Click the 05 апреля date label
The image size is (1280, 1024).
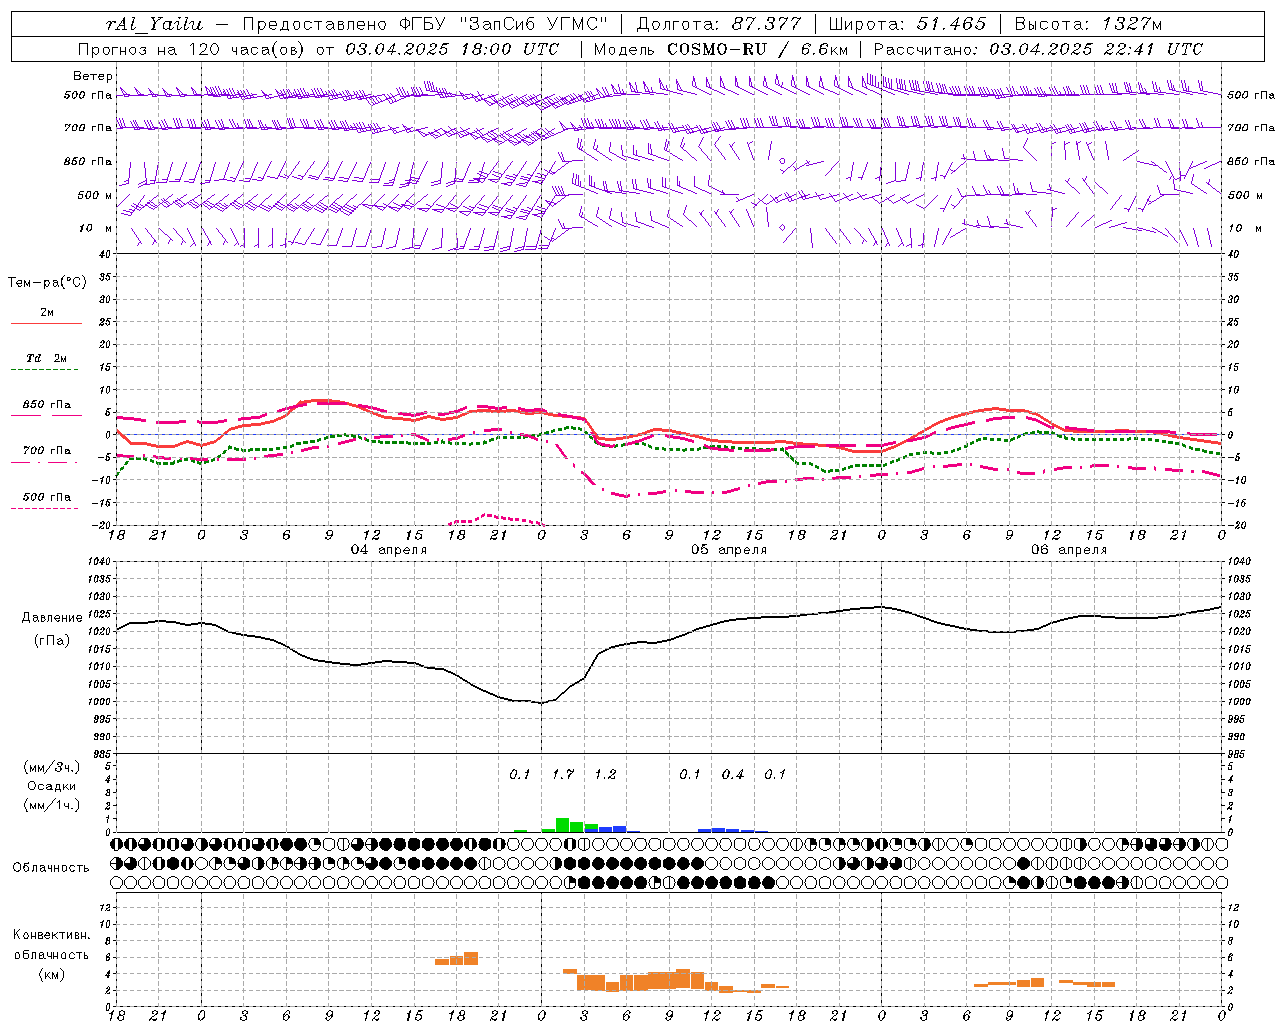click(729, 550)
